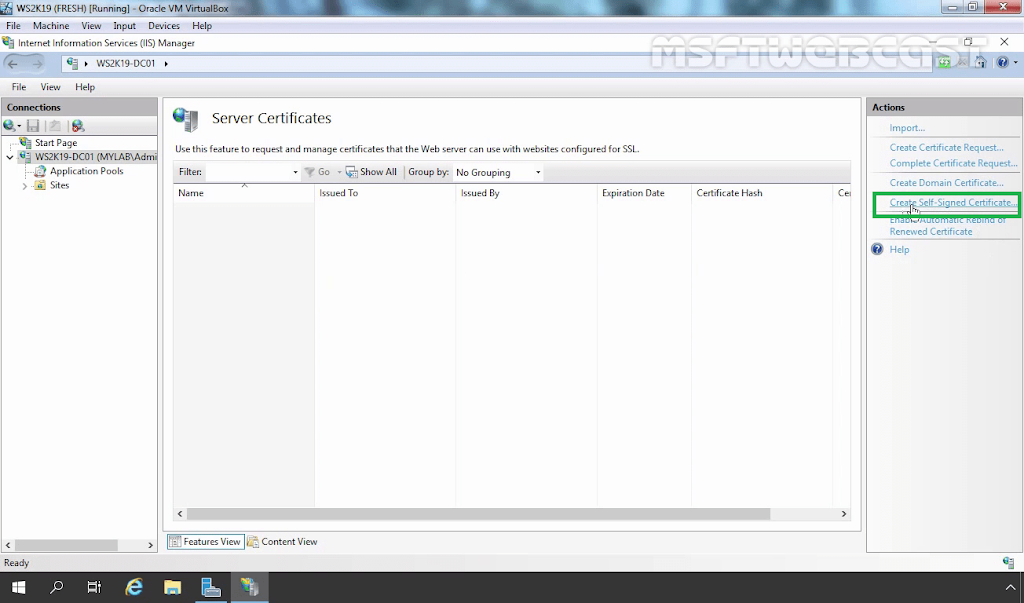The width and height of the screenshot is (1024, 603).
Task: Open the Help menu in IIS Manager
Action: [85, 87]
